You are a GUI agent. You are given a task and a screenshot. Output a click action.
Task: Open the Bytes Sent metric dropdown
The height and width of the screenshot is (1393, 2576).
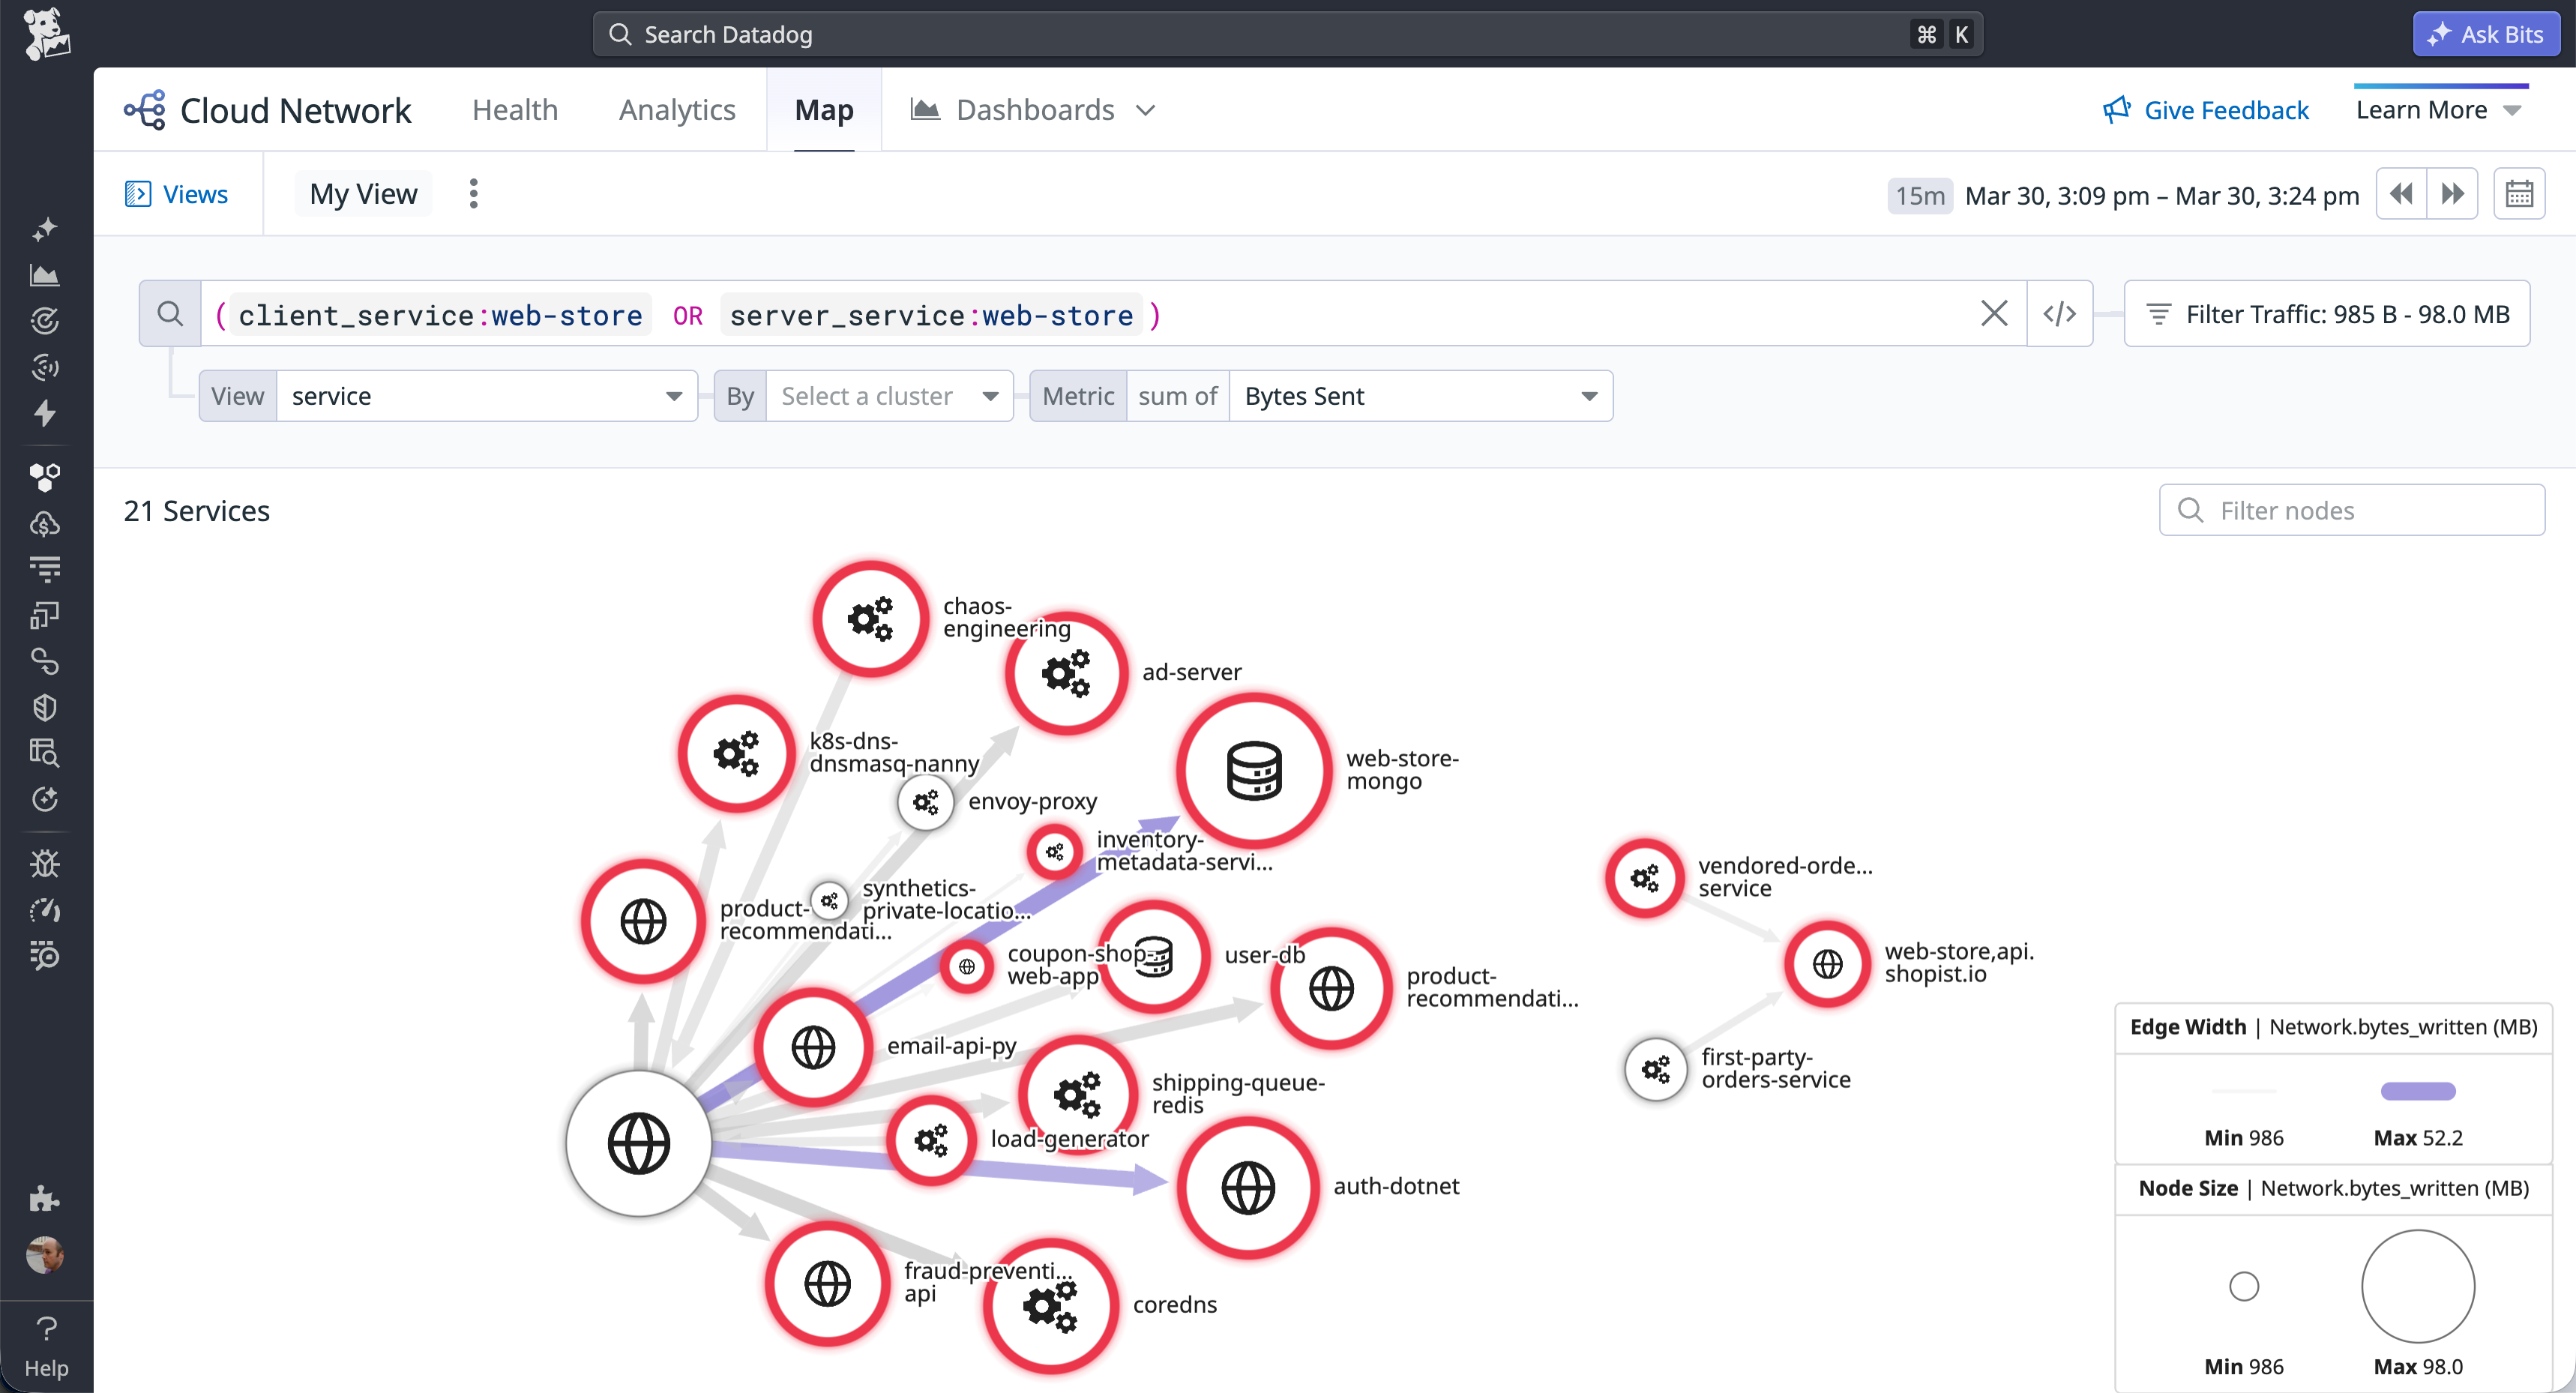1419,395
